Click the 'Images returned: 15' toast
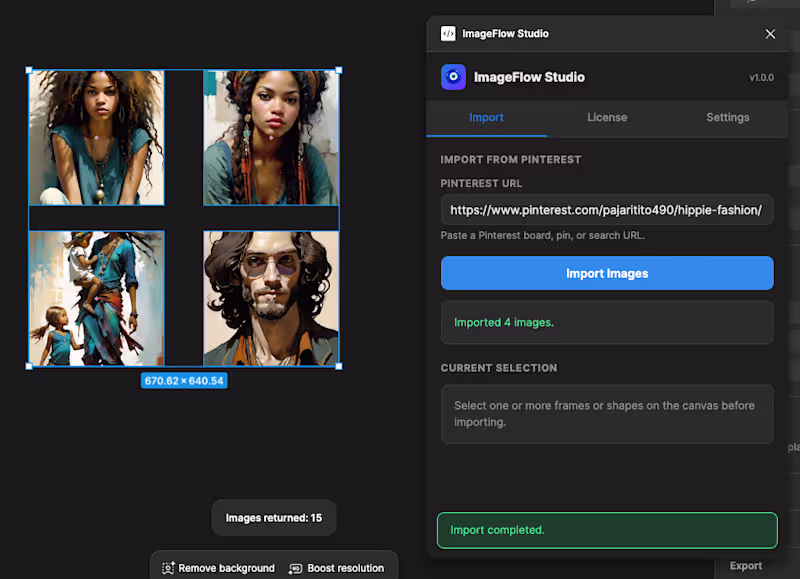800x579 pixels. click(x=274, y=518)
